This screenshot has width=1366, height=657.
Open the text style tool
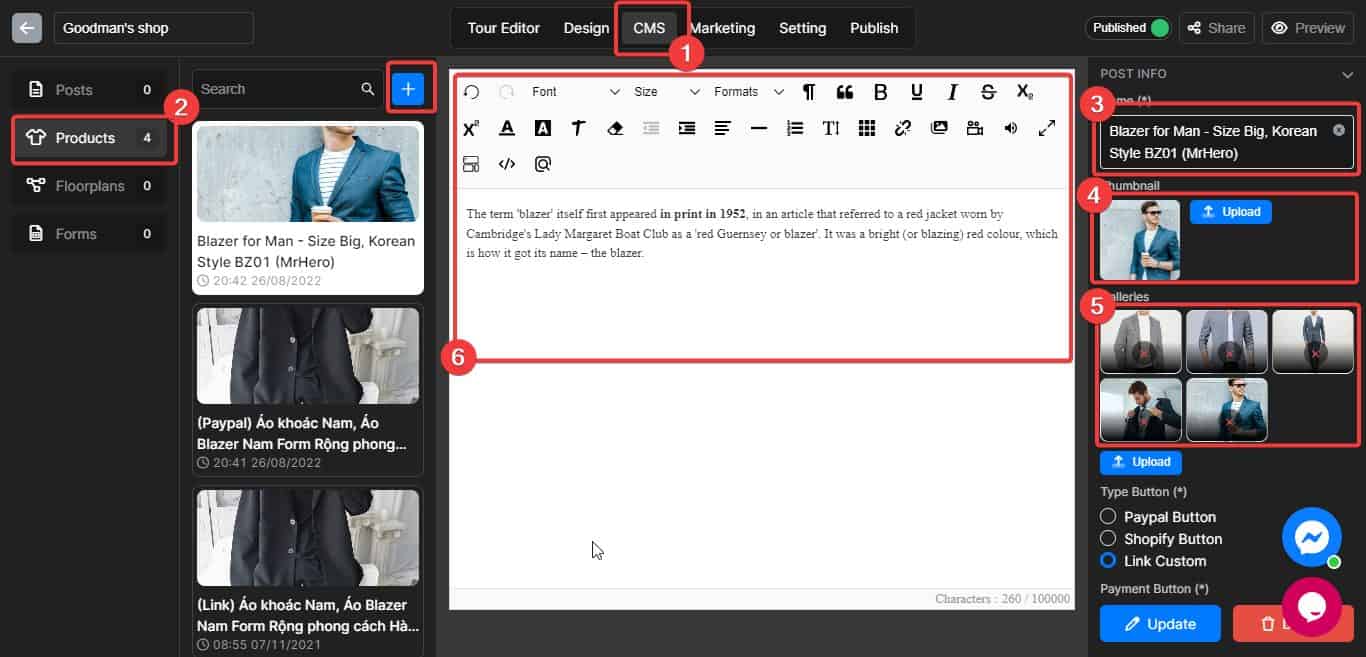click(x=579, y=128)
